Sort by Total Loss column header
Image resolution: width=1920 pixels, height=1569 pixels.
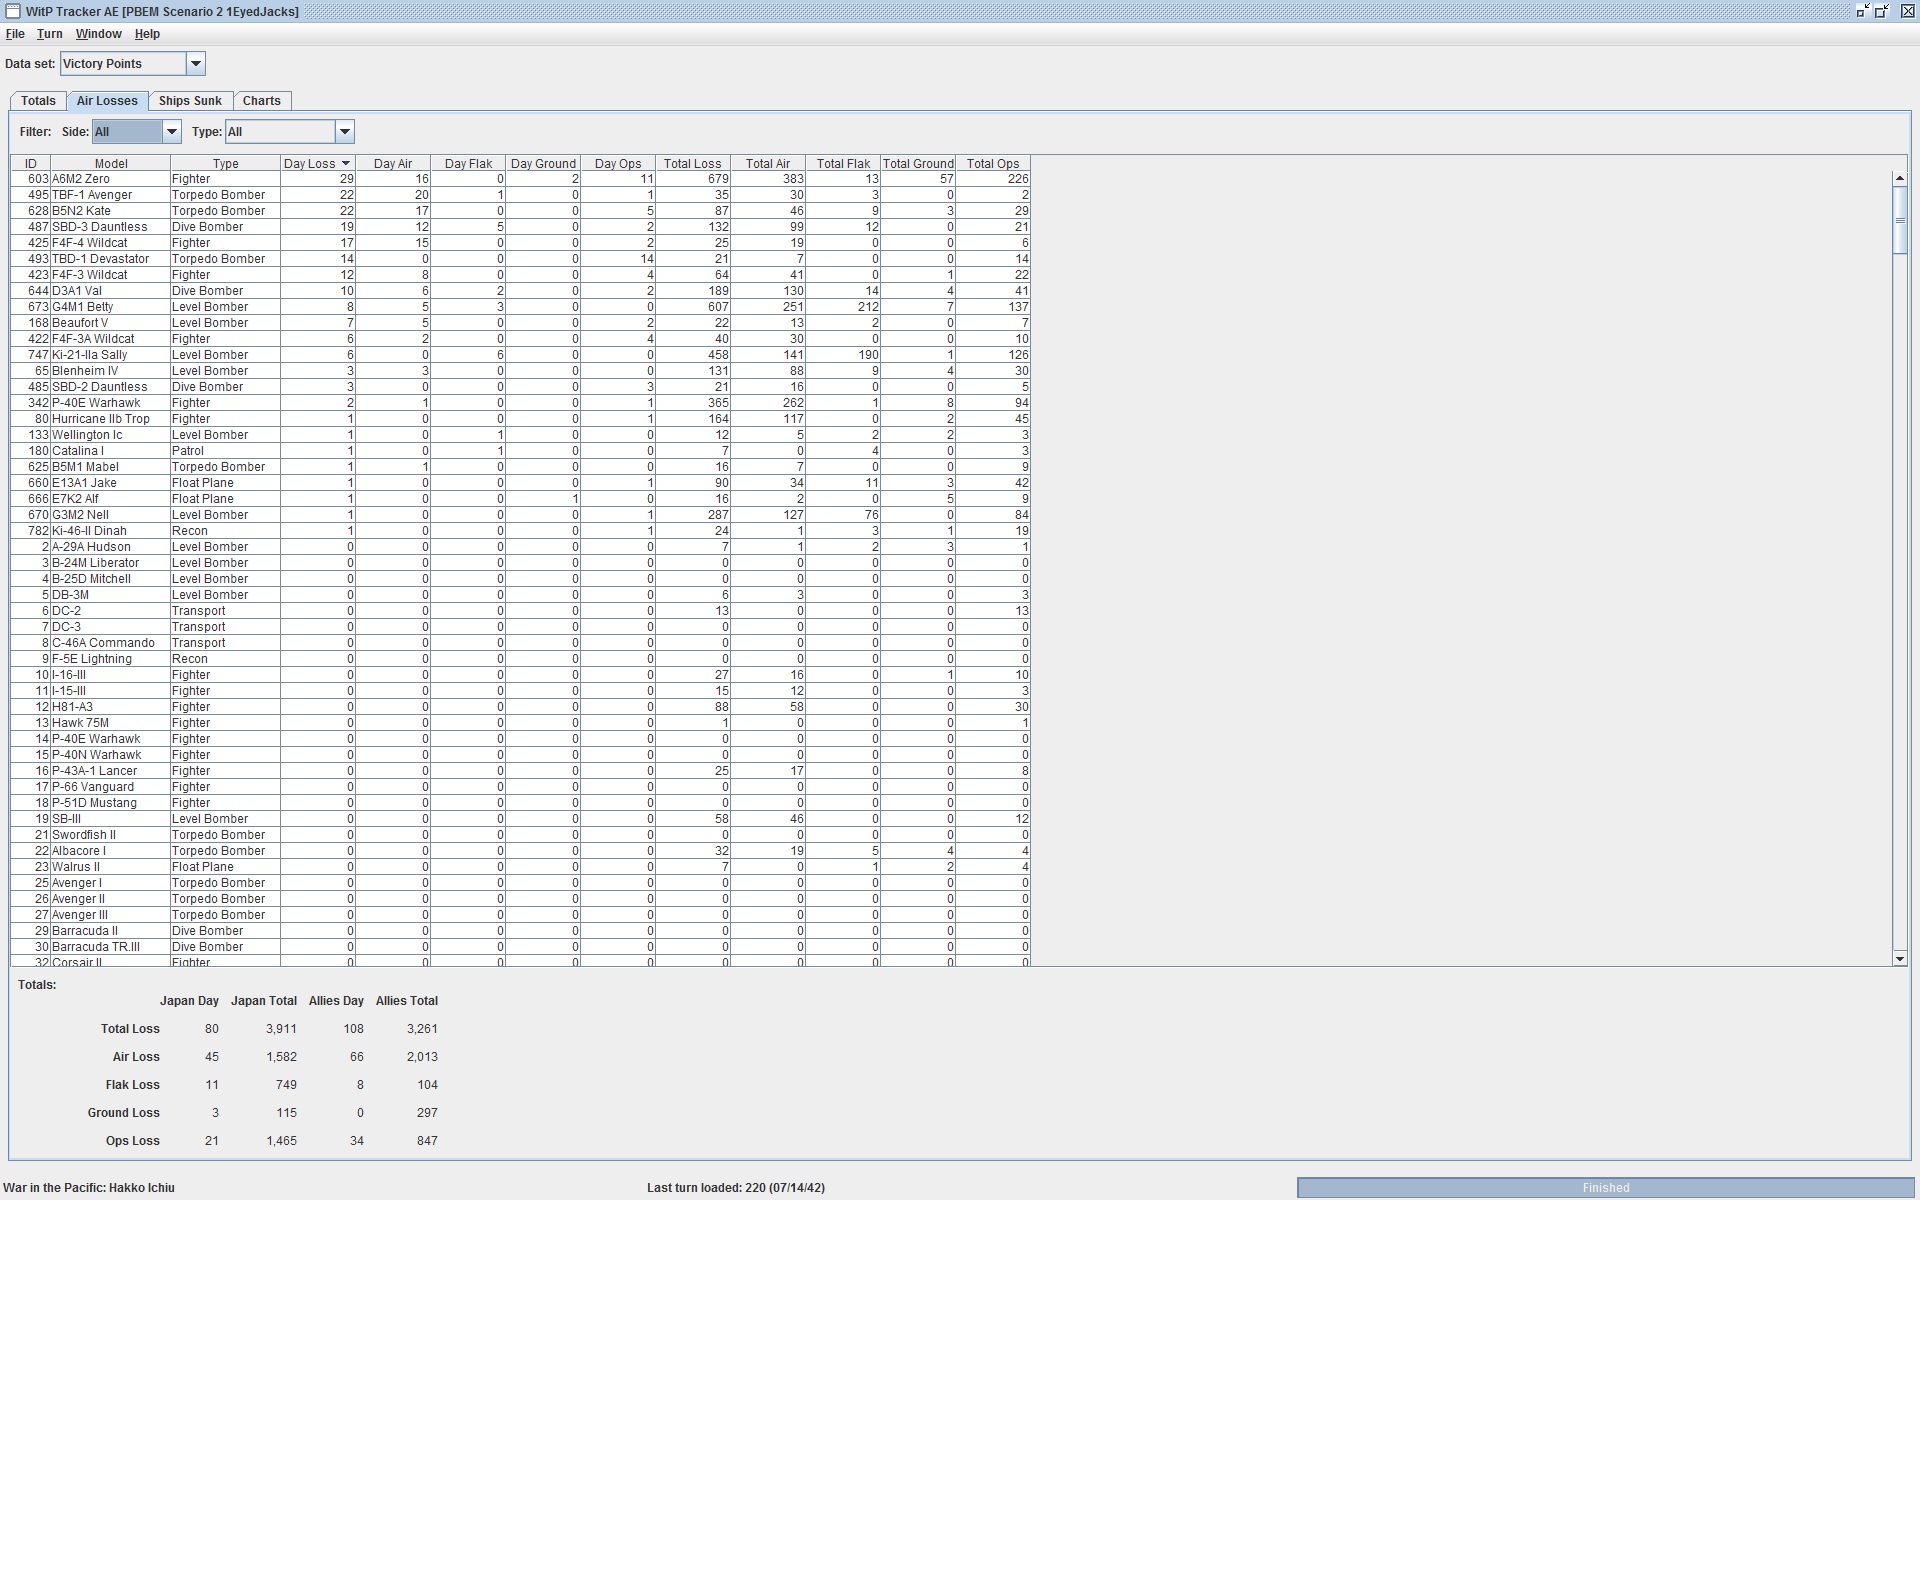(x=692, y=163)
